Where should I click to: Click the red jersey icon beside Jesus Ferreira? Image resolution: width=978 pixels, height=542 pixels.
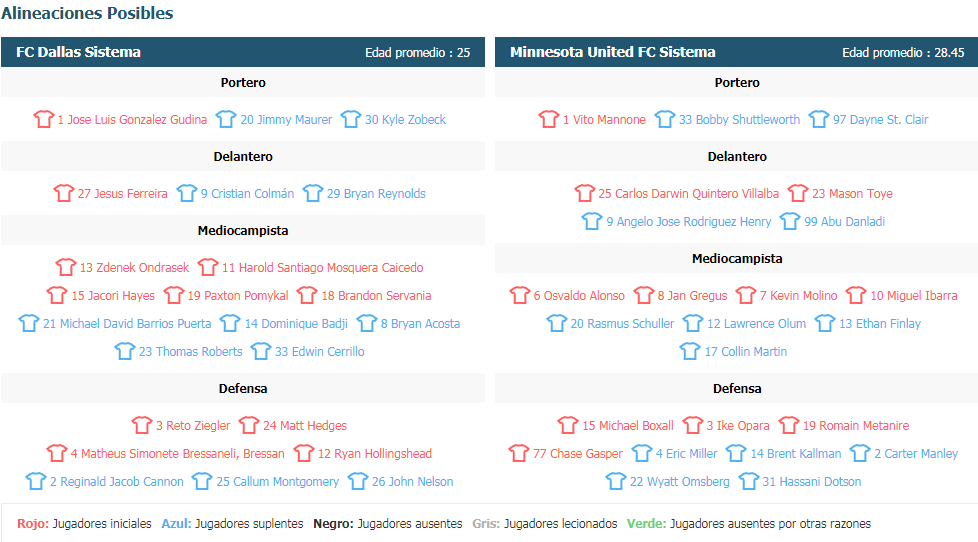point(64,193)
